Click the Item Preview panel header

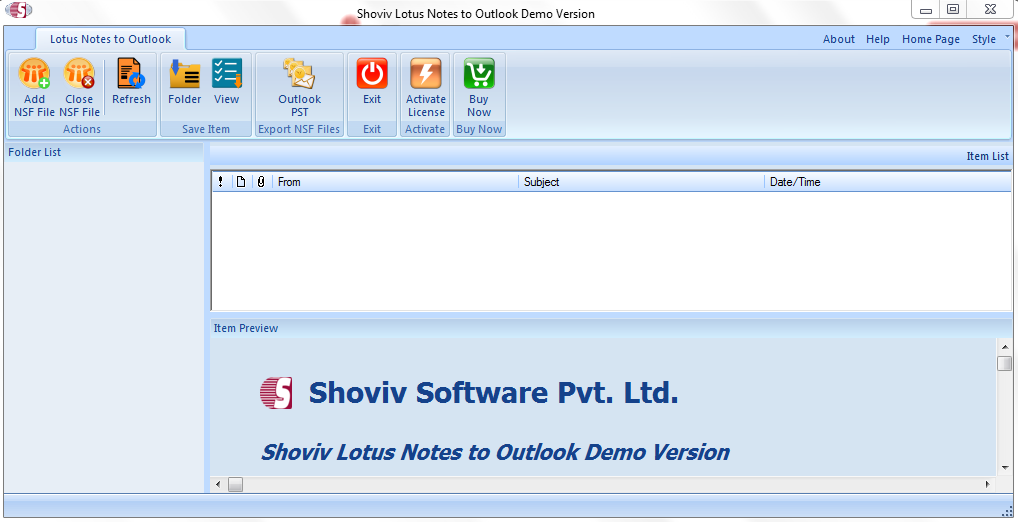point(610,328)
